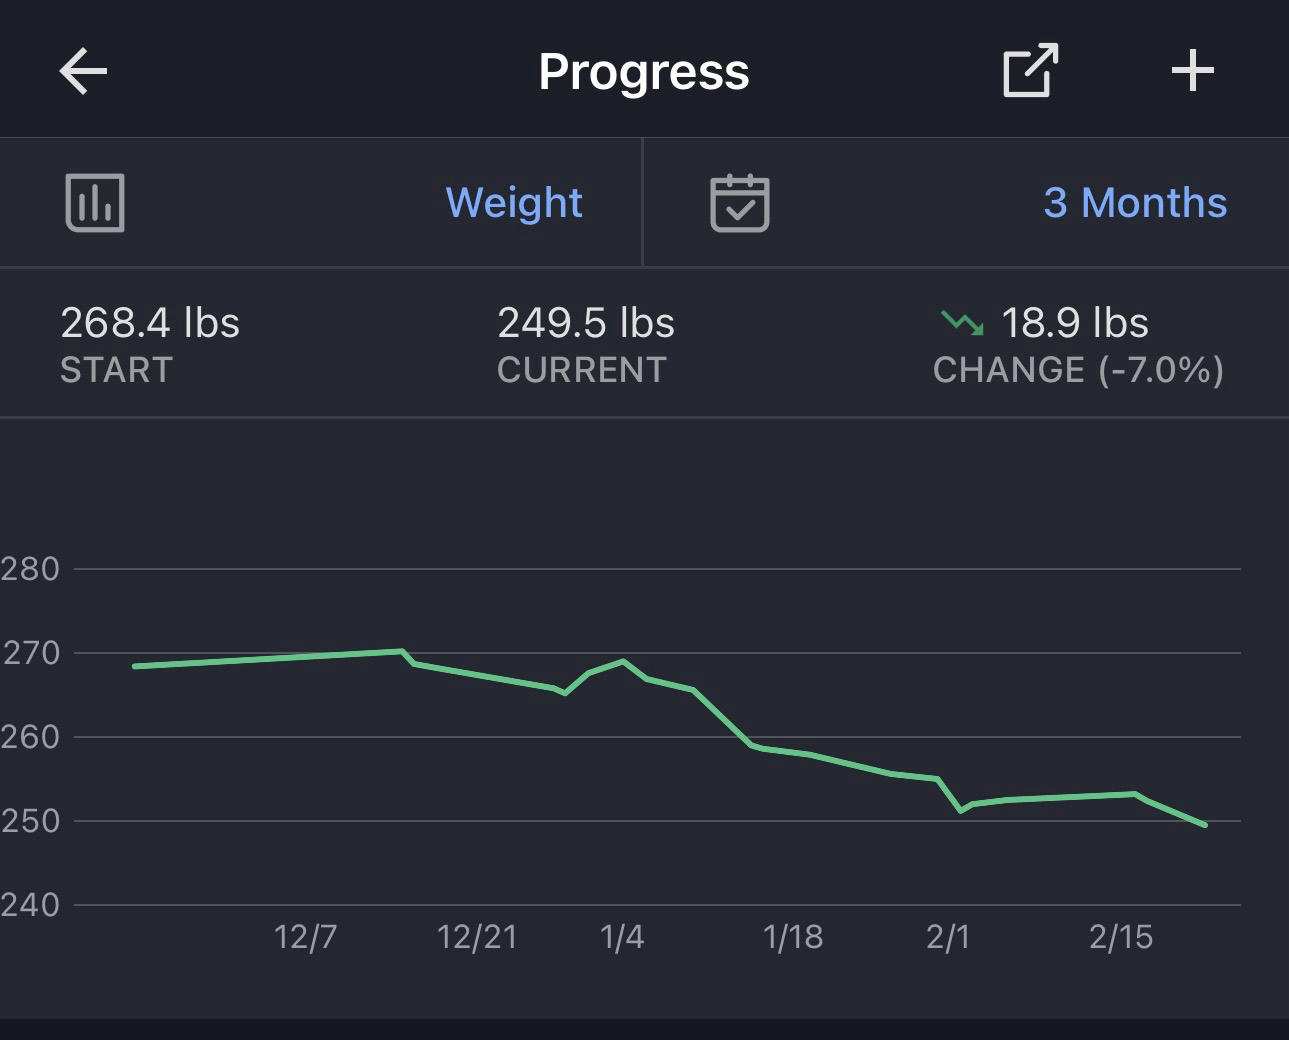Tap the CHANGE (-7.0%) label
Viewport: 1289px width, 1040px height.
pos(1078,370)
